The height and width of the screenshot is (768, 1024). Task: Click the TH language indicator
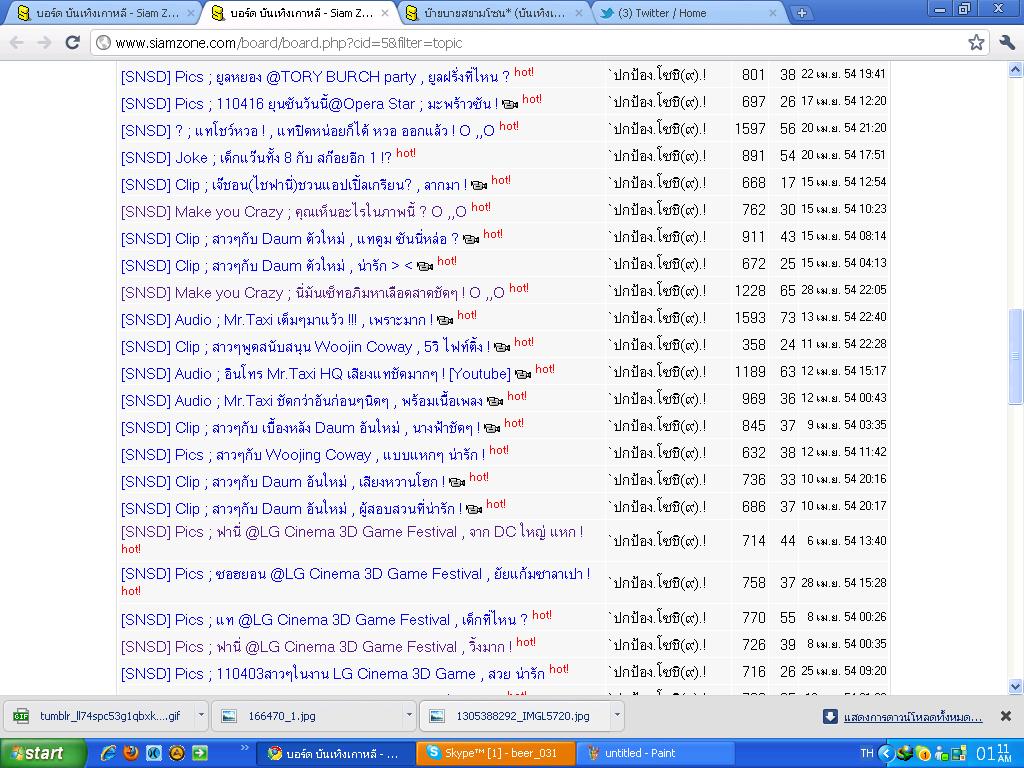pos(867,753)
